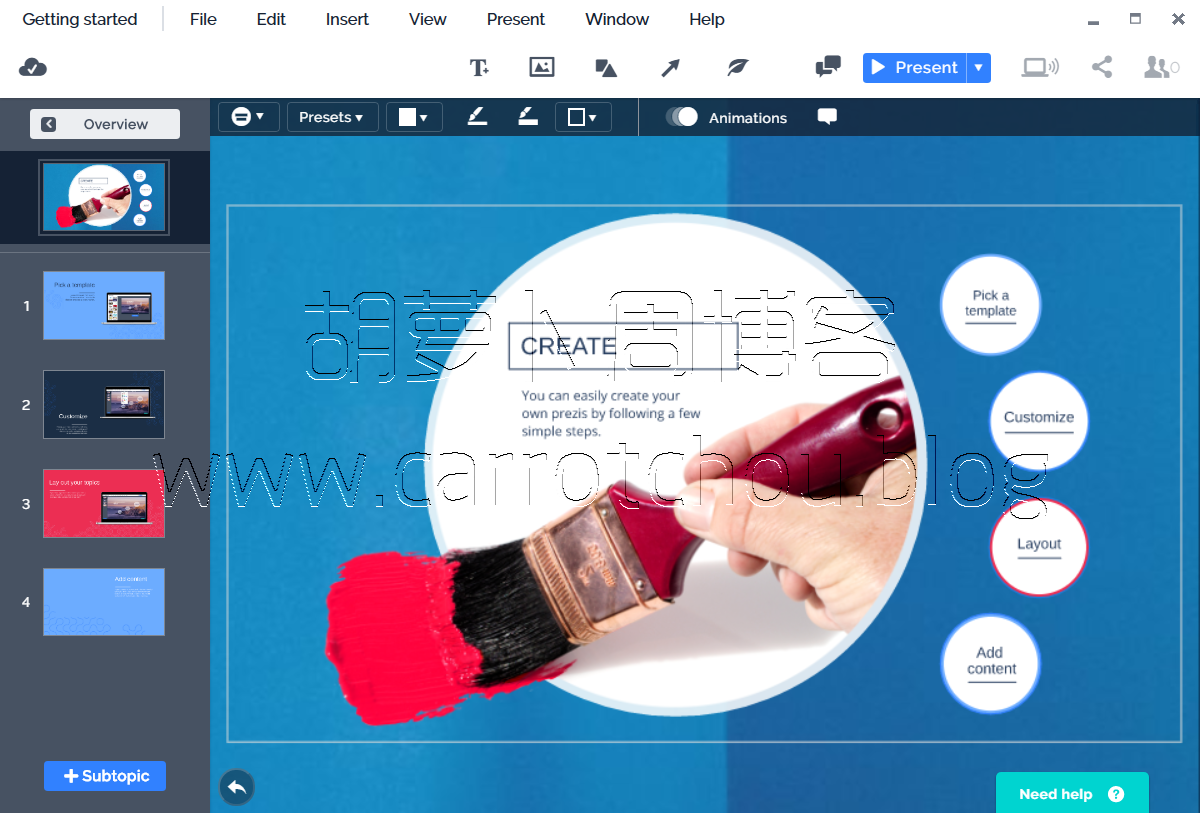Click the laptop broadcast icon beside Present
Screen dimensions: 1200x813
[1040, 67]
